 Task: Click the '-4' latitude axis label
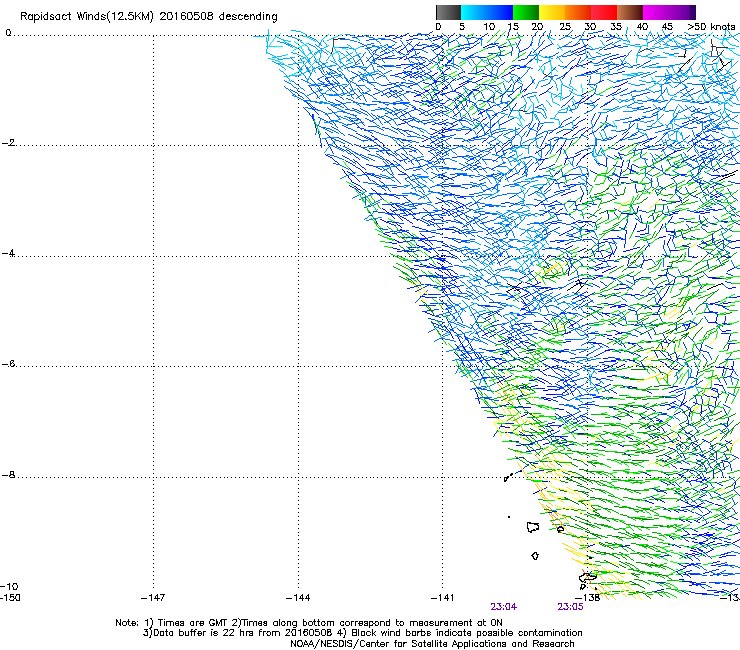coord(8,253)
